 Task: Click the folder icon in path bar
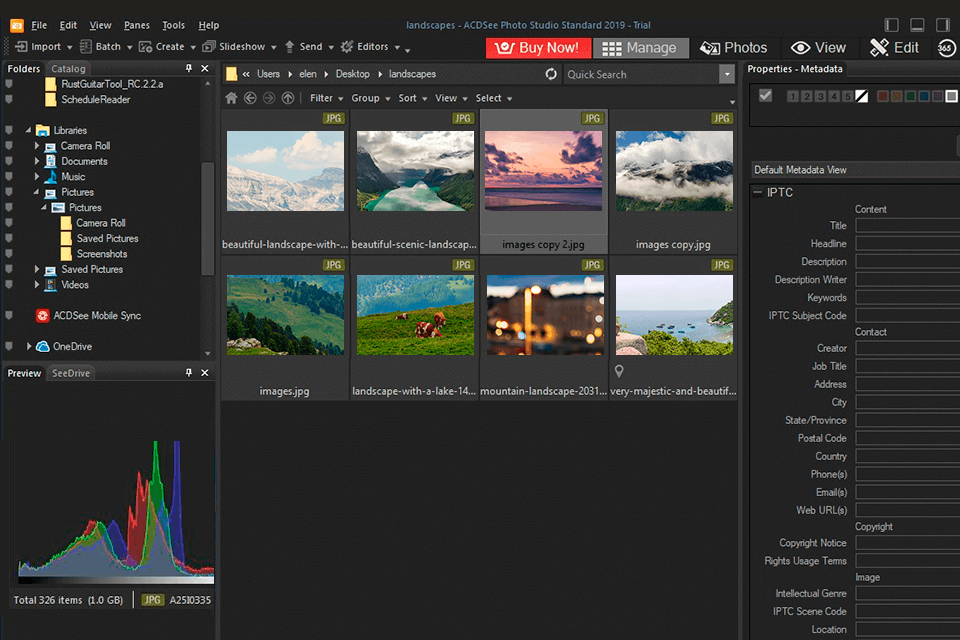(231, 74)
